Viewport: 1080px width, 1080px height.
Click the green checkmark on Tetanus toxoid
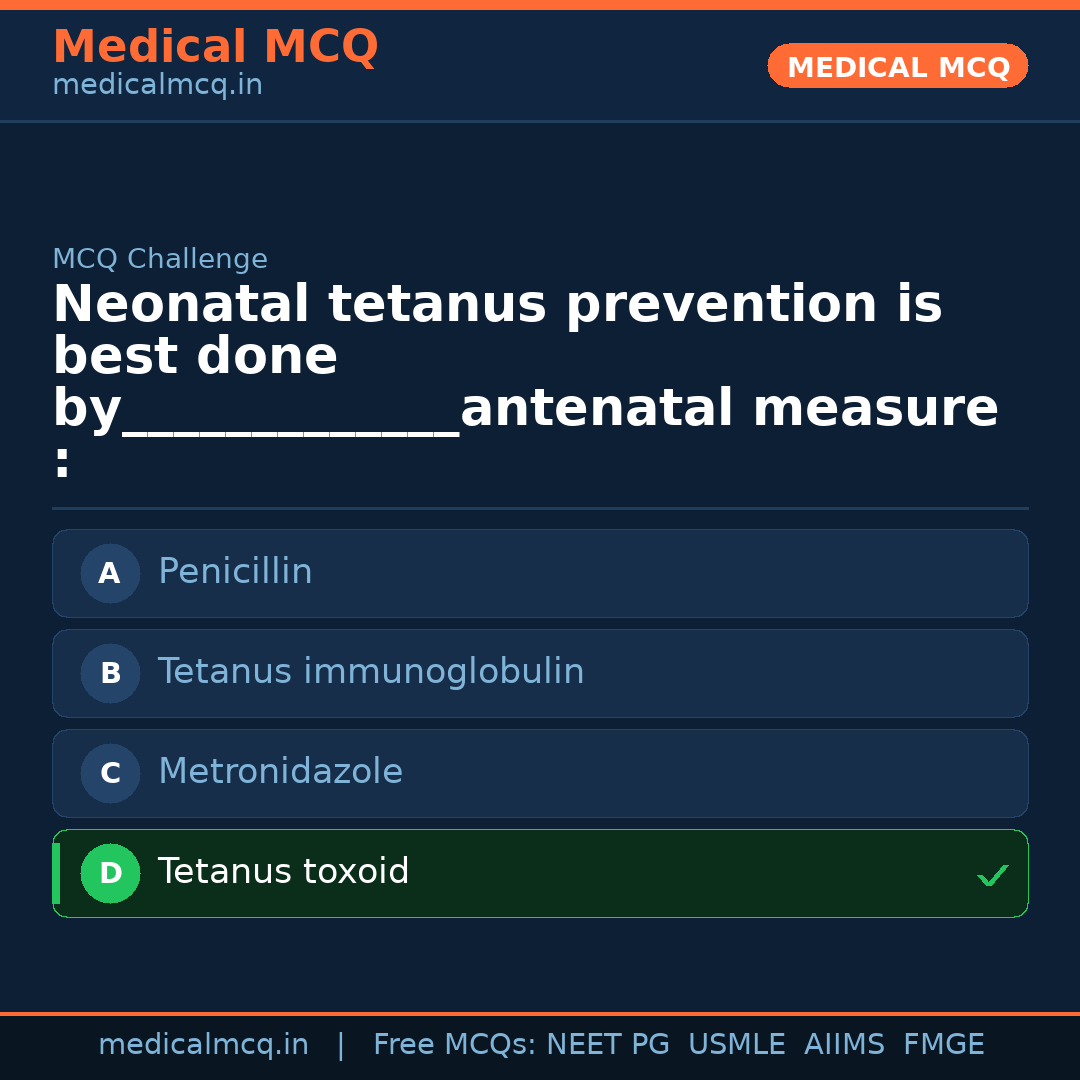992,876
